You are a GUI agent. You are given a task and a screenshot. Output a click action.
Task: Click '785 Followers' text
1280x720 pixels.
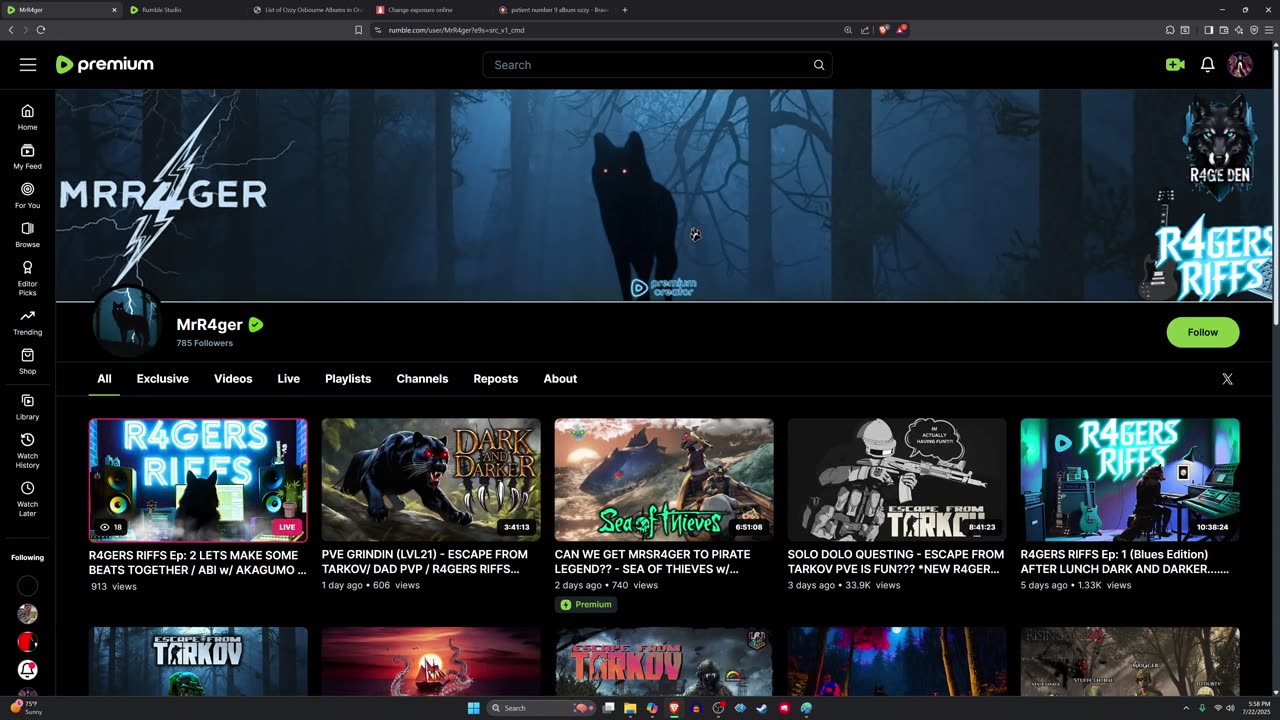(204, 343)
